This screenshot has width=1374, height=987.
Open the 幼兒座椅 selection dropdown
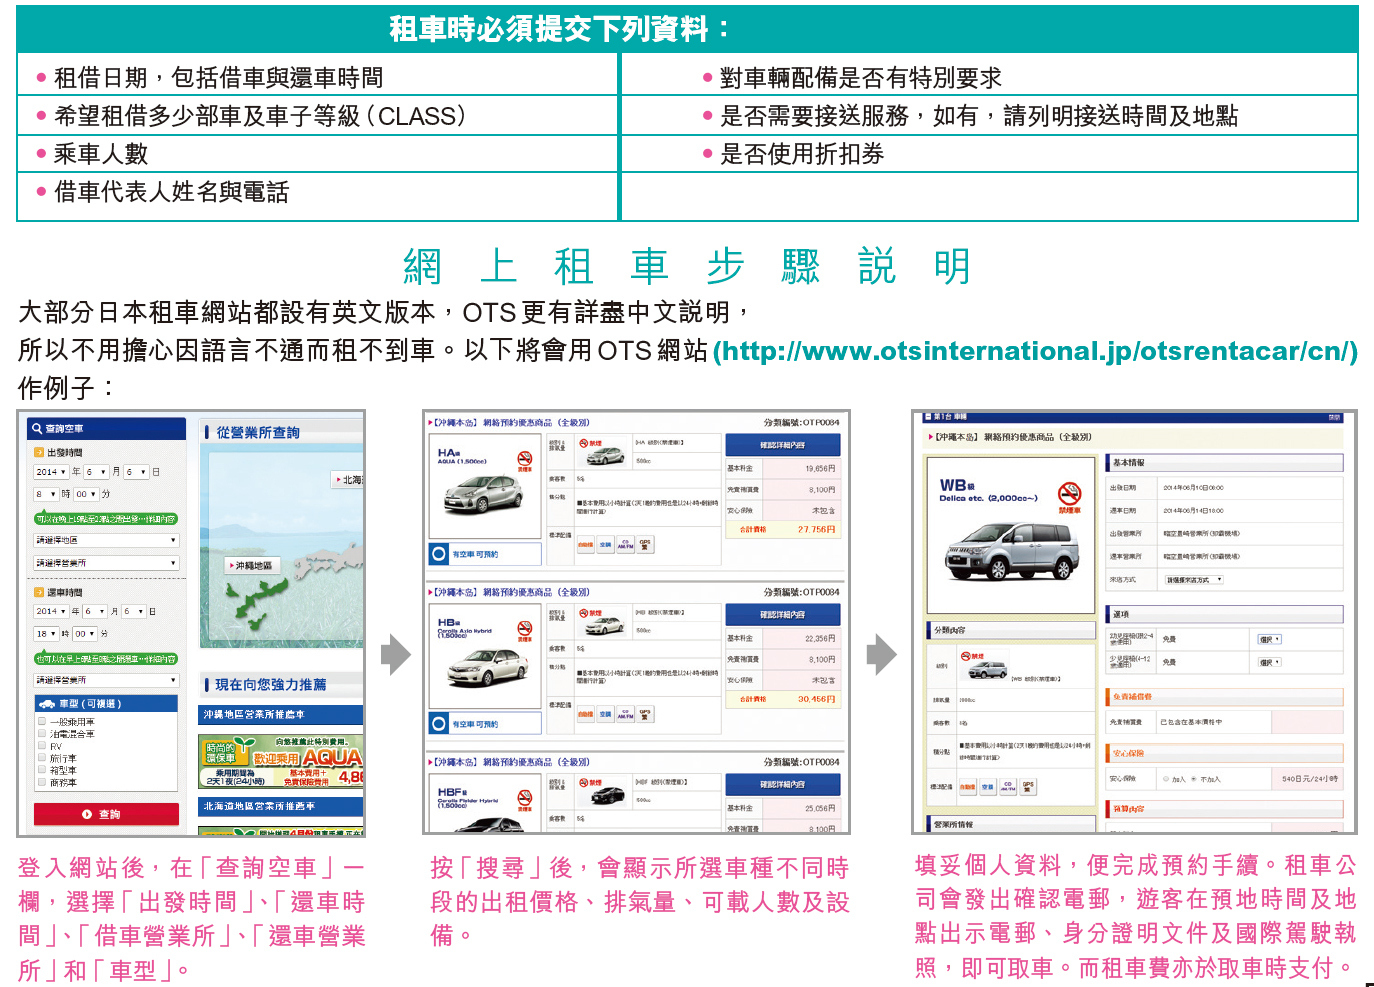[x=1269, y=639]
